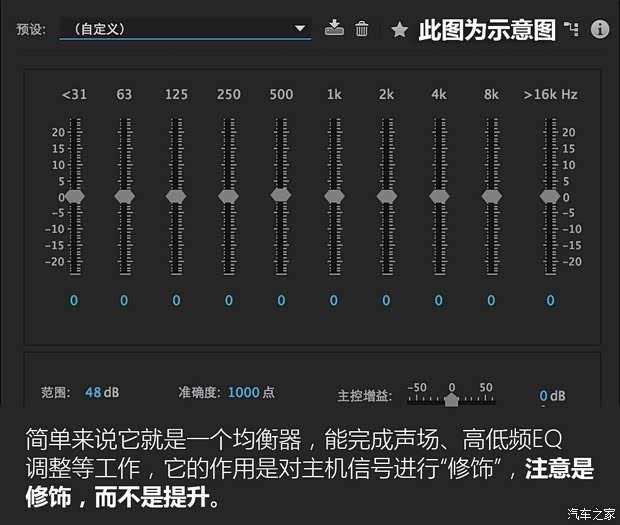Click the 500 Hz band slider

pyautogui.click(x=281, y=195)
